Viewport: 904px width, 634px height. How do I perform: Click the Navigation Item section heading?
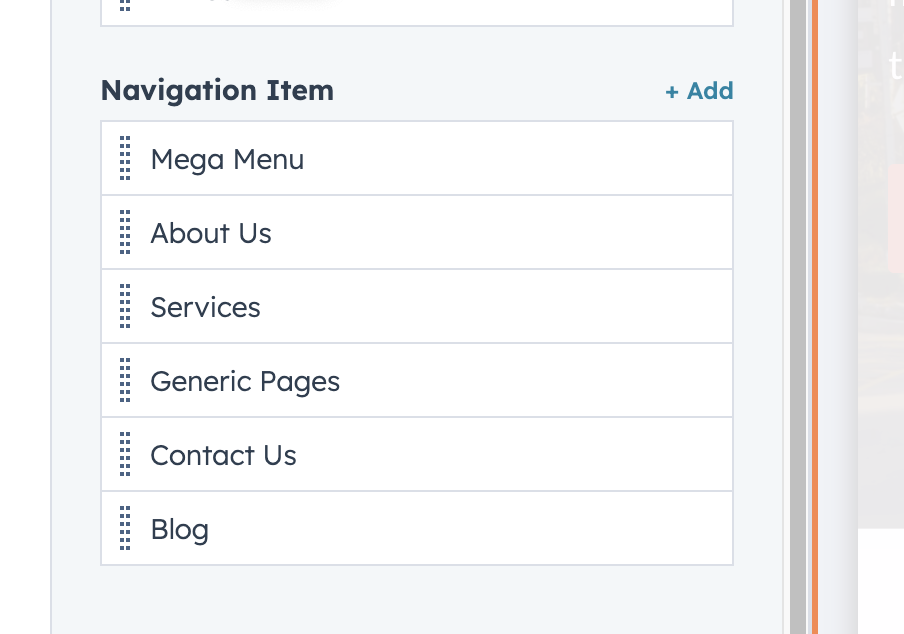217,91
